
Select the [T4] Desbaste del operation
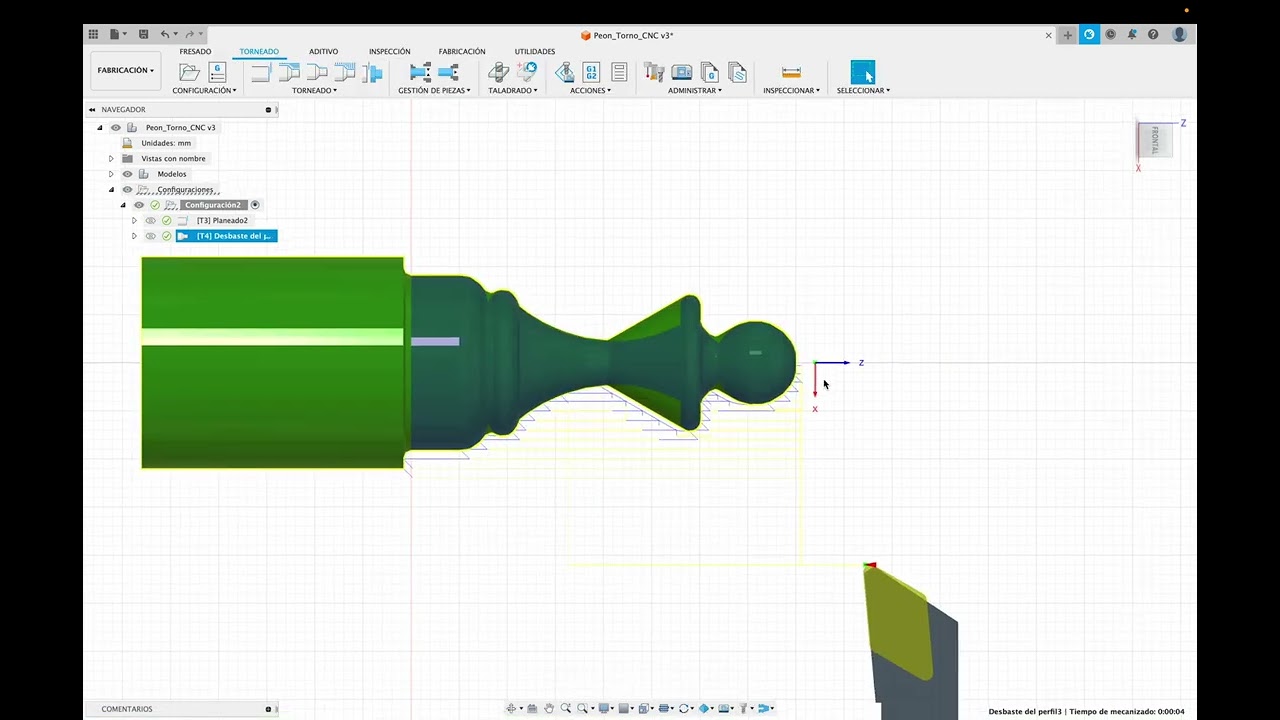226,236
